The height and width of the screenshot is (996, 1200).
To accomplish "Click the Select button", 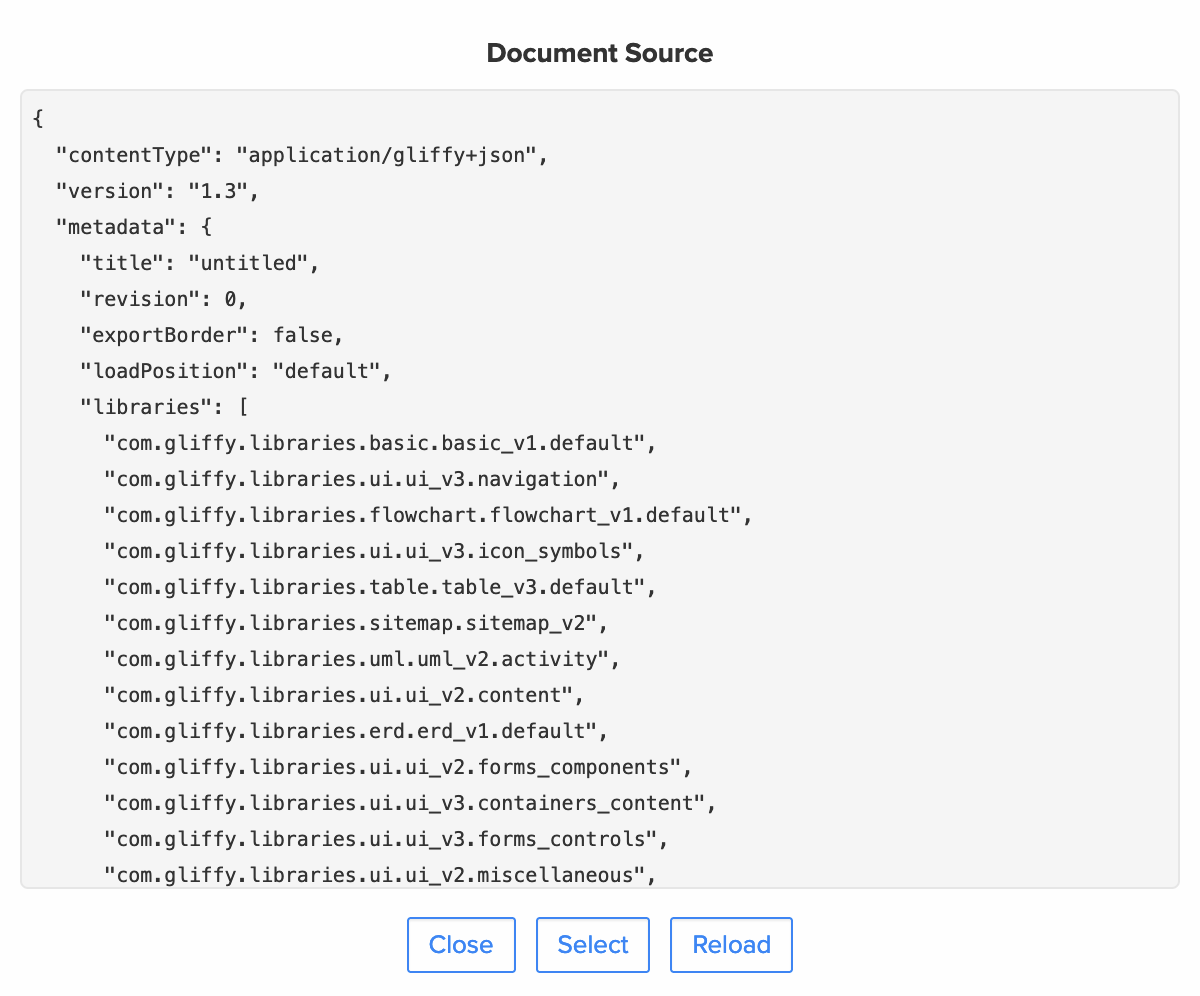I will (x=592, y=944).
